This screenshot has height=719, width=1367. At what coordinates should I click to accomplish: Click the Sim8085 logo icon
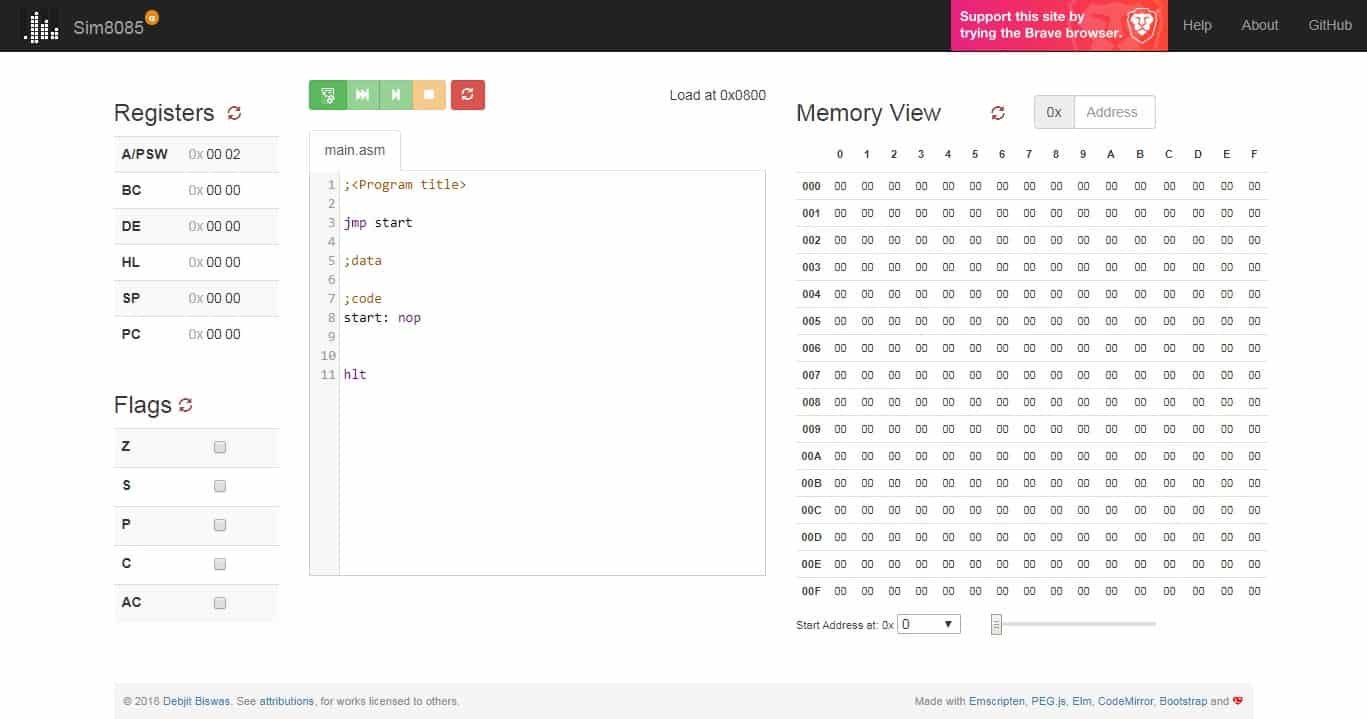[x=40, y=24]
